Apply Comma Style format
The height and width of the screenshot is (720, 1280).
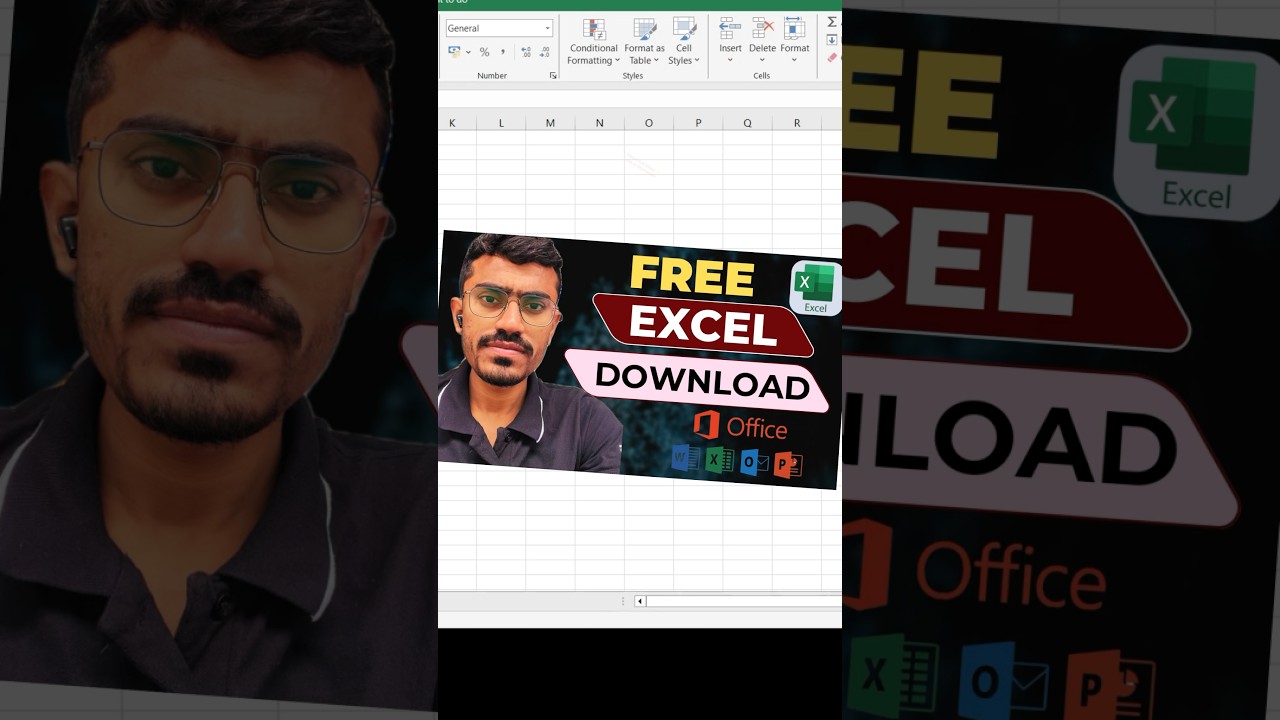(x=502, y=52)
